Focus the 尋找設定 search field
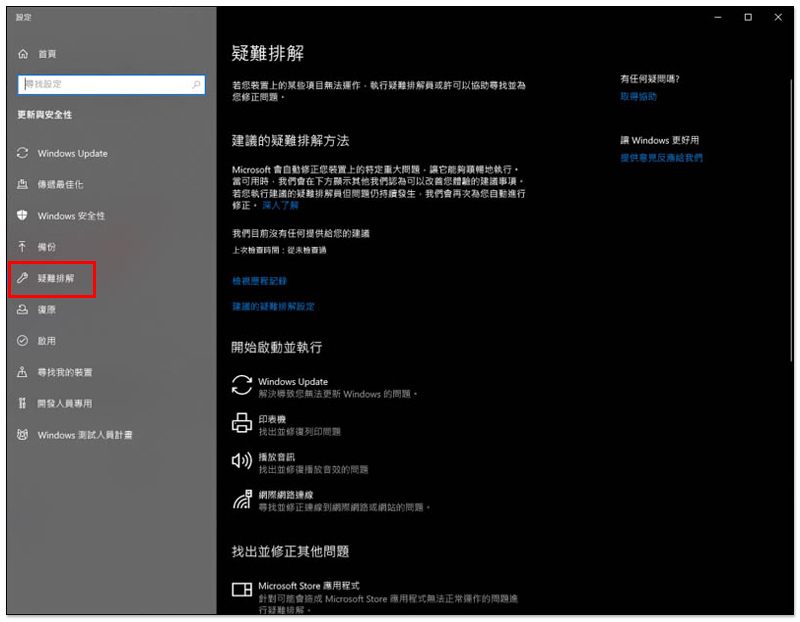This screenshot has width=800, height=622. 111,85
